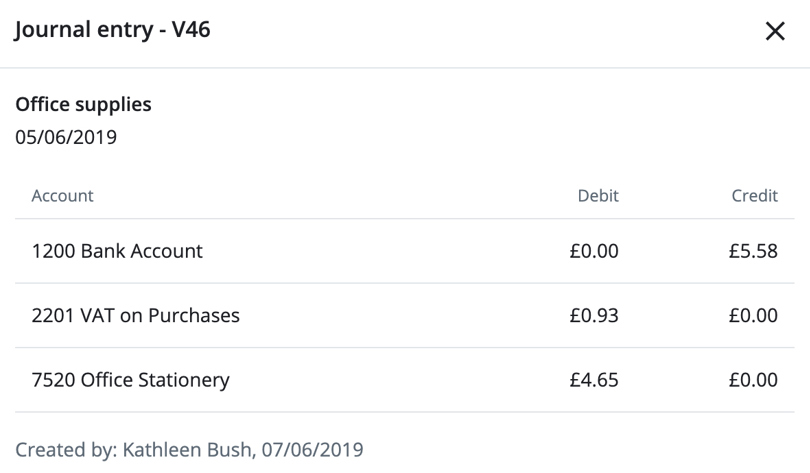Click the Created by label text
810x473 pixels.
click(x=64, y=450)
